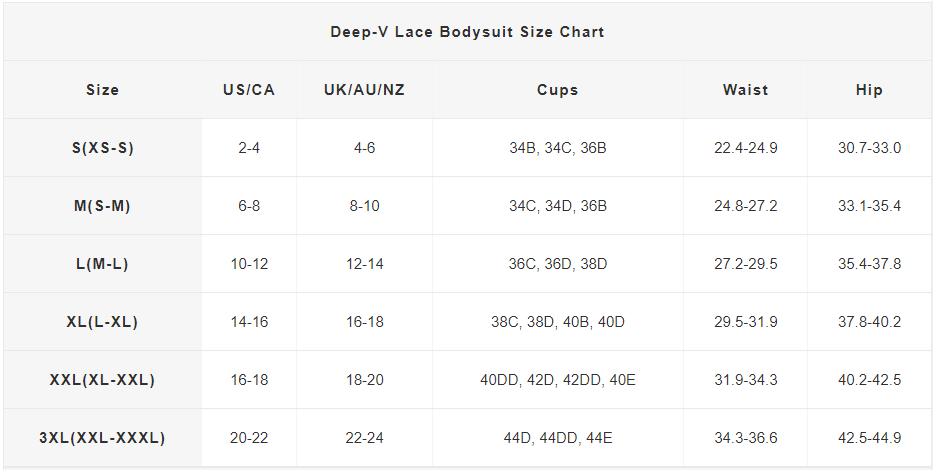Select the S(XS-S) size row label
933x470 pixels.
click(102, 148)
